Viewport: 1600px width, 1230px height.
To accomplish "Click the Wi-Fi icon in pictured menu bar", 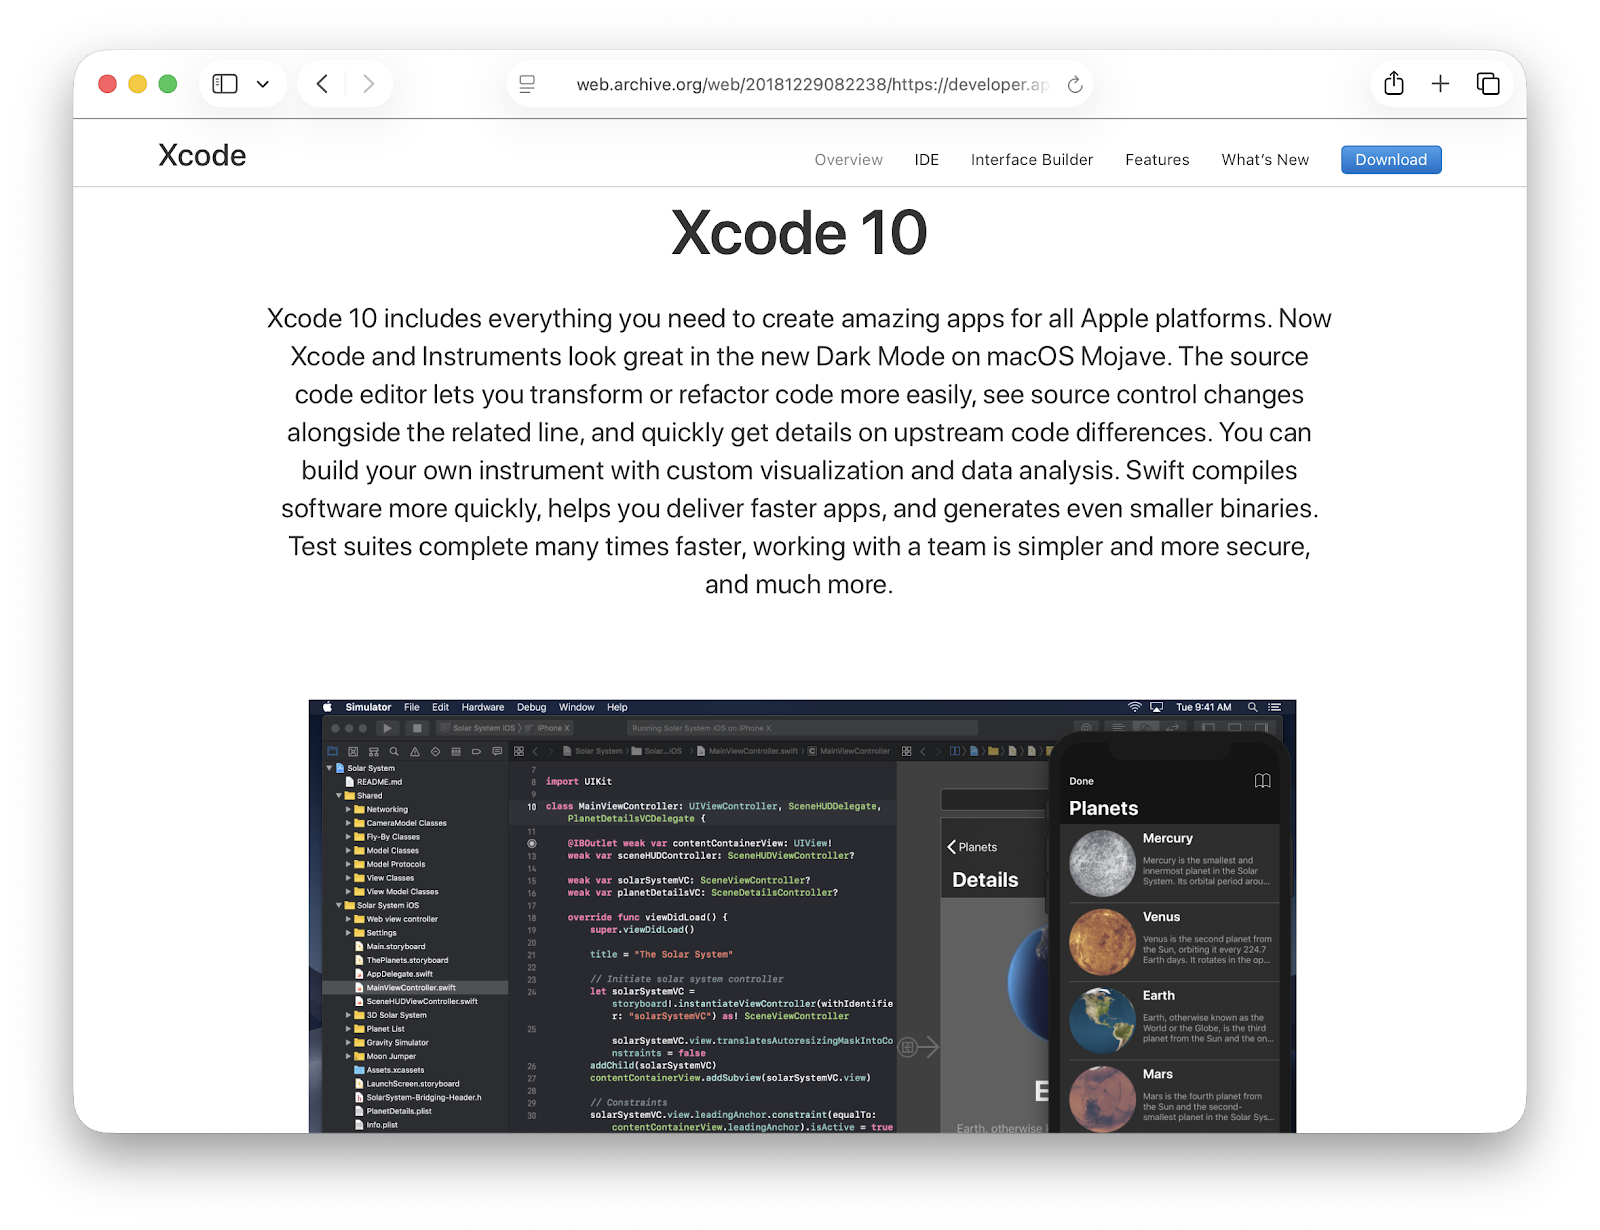I will [x=1134, y=707].
